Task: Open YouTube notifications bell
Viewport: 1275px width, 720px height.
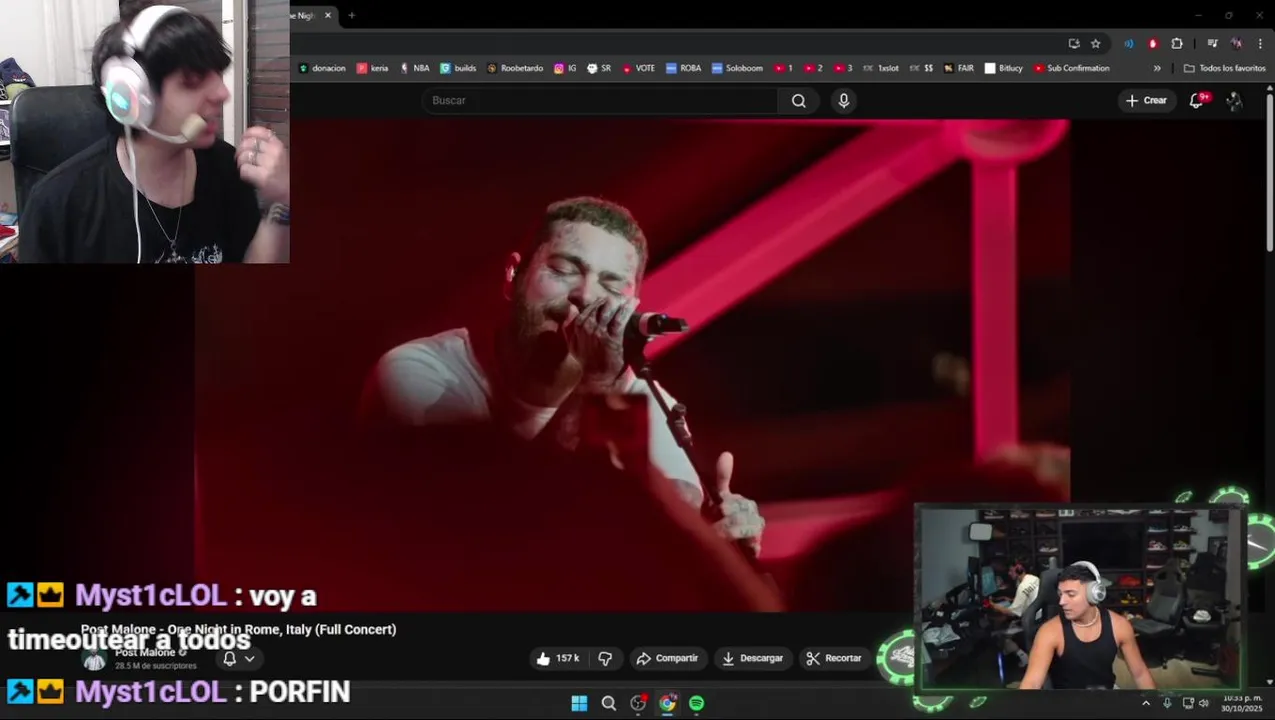Action: click(1197, 100)
